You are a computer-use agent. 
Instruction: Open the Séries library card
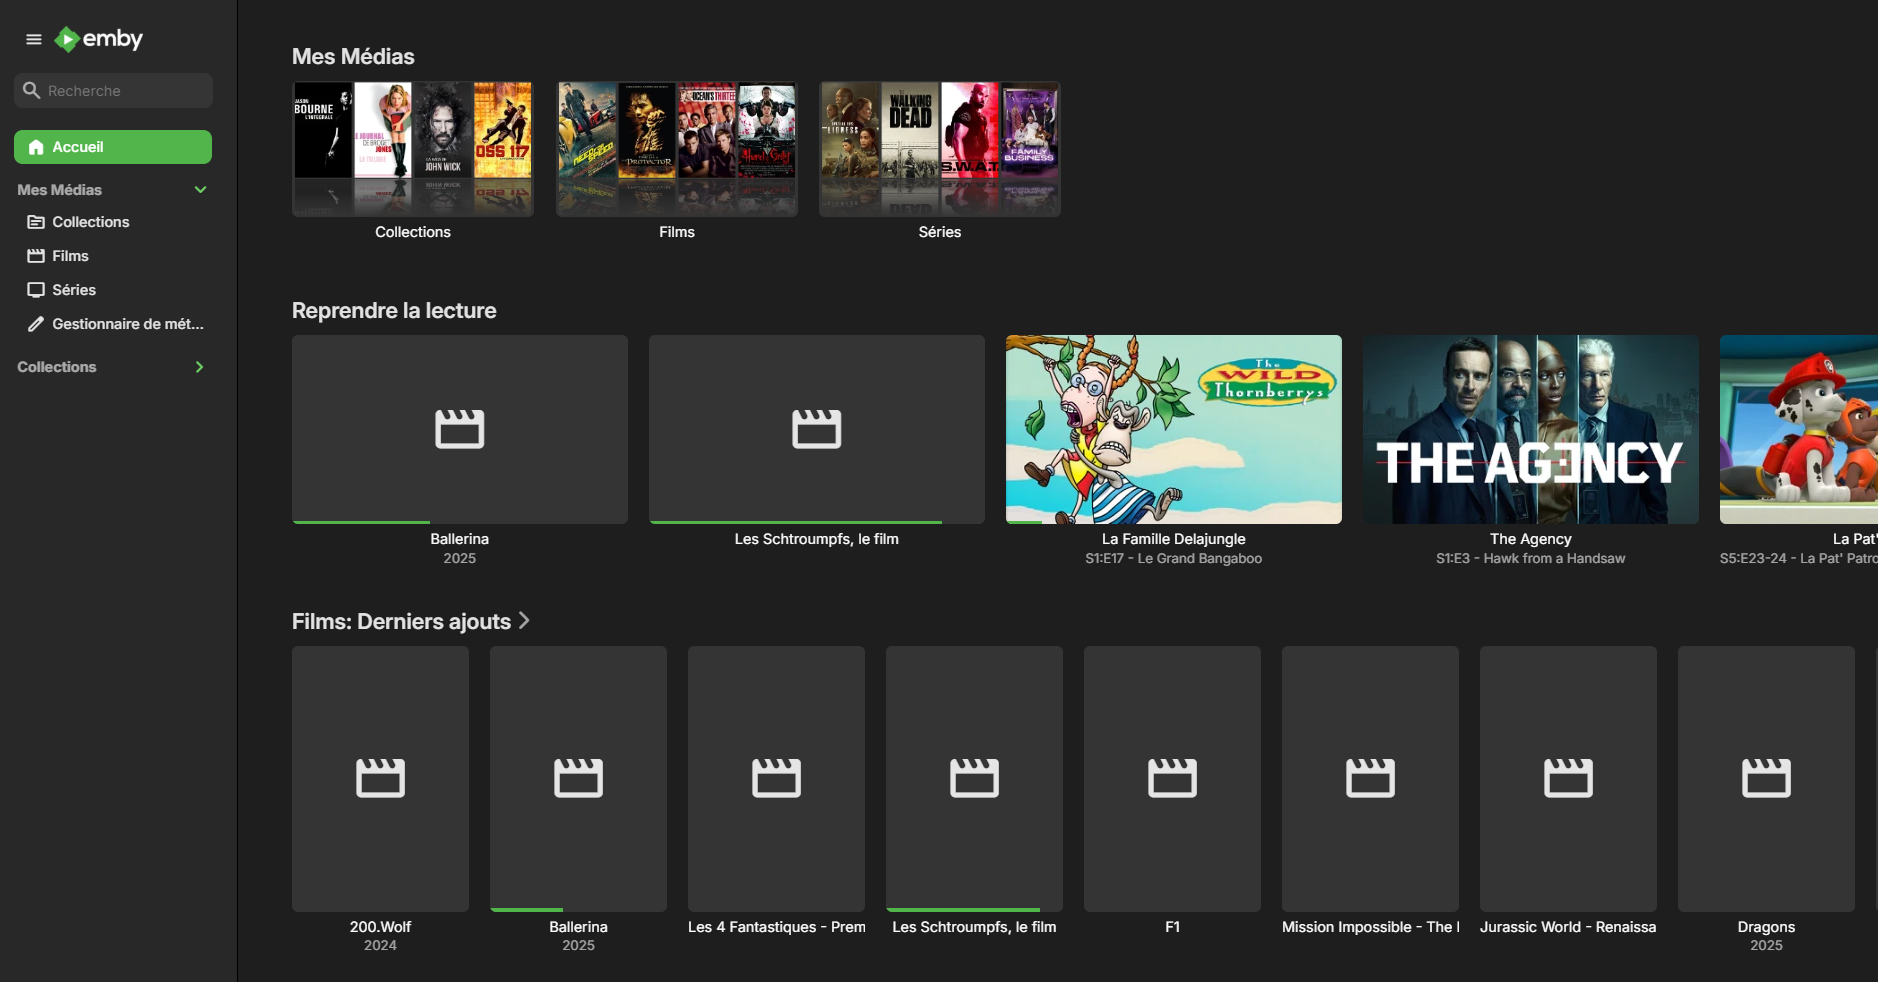pyautogui.click(x=940, y=149)
